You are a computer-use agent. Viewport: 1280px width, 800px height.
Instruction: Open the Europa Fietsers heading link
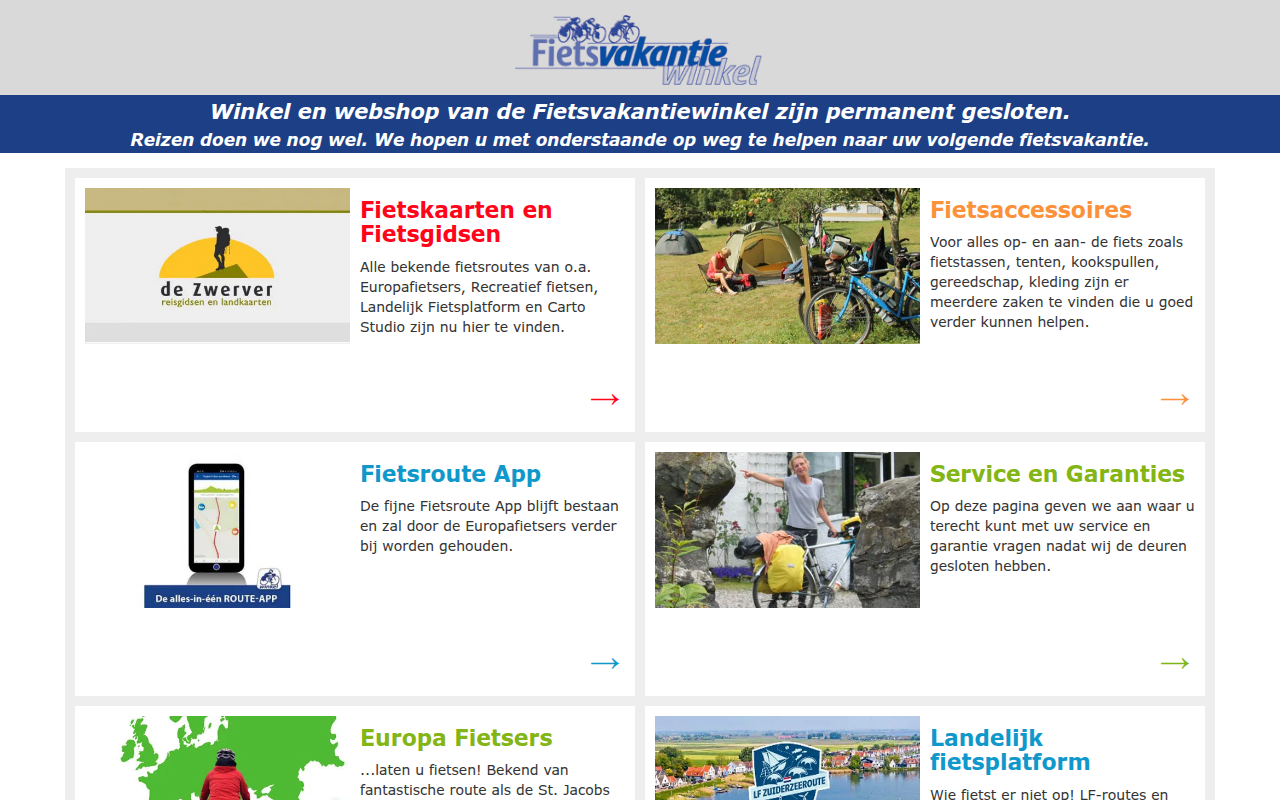tap(456, 738)
